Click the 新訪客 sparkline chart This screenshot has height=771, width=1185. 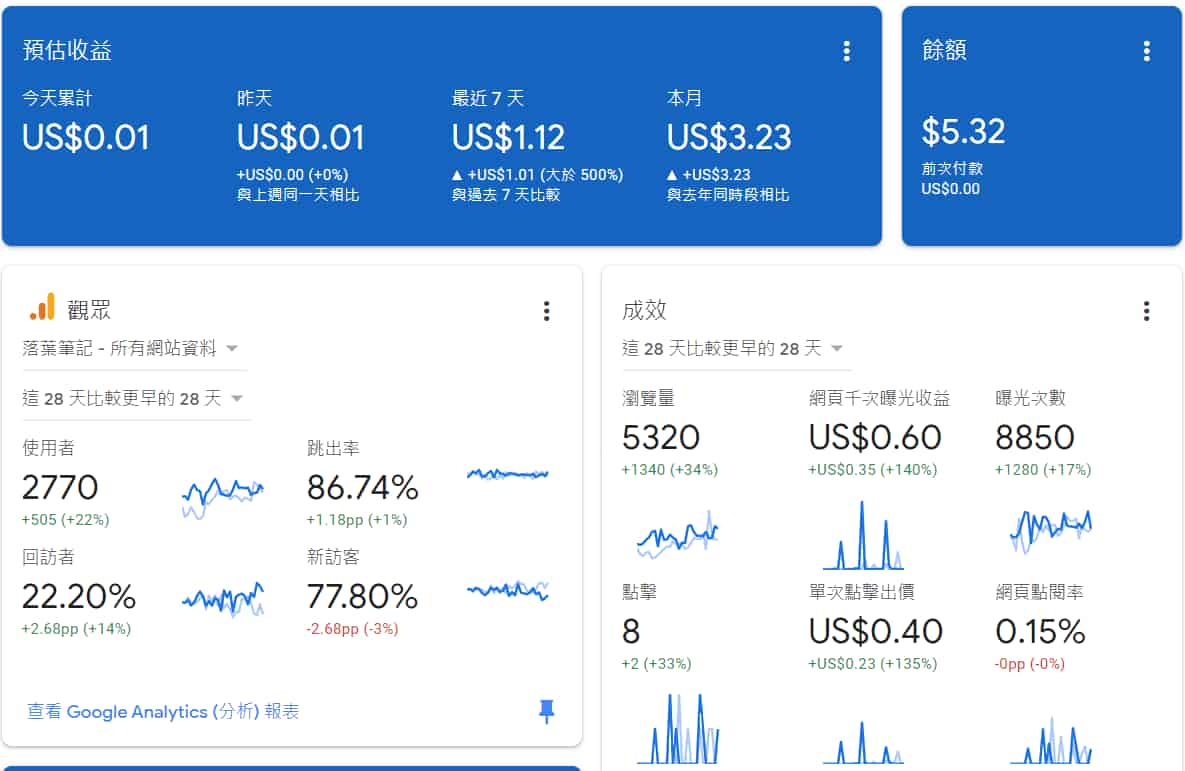pos(508,590)
